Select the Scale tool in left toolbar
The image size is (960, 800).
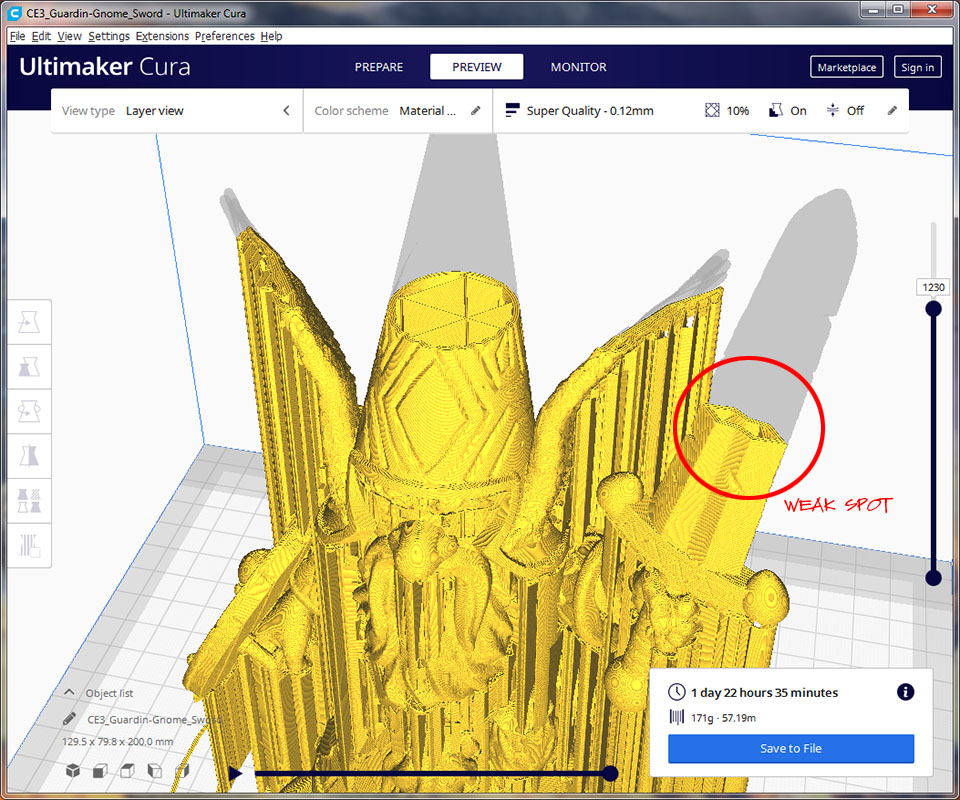(30, 368)
